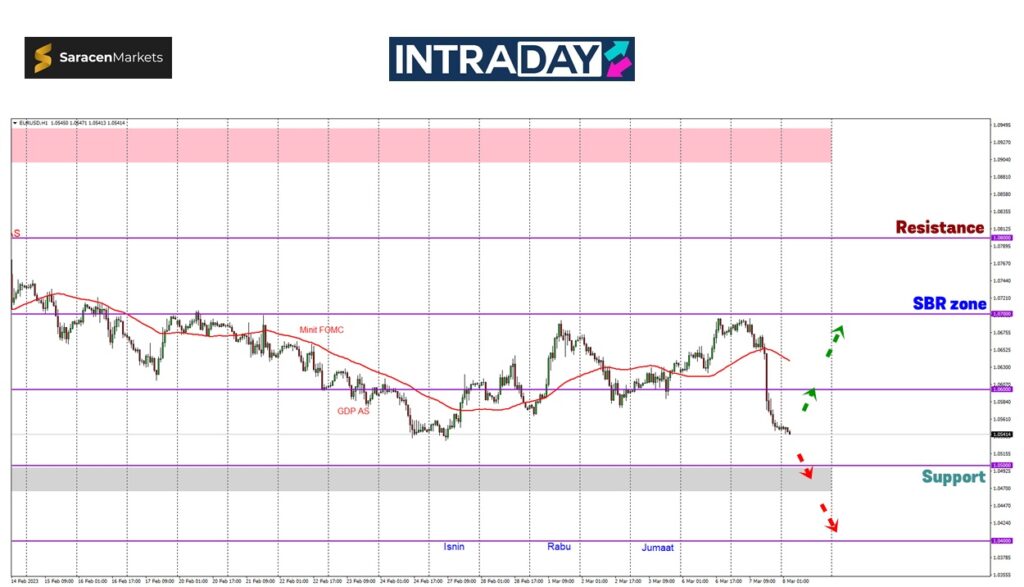Click the upper green arrow near SBR zone
The height and width of the screenshot is (587, 1024).
pos(834,341)
